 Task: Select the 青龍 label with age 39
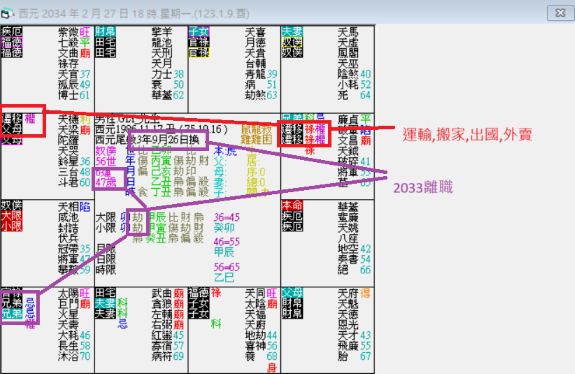261,74
